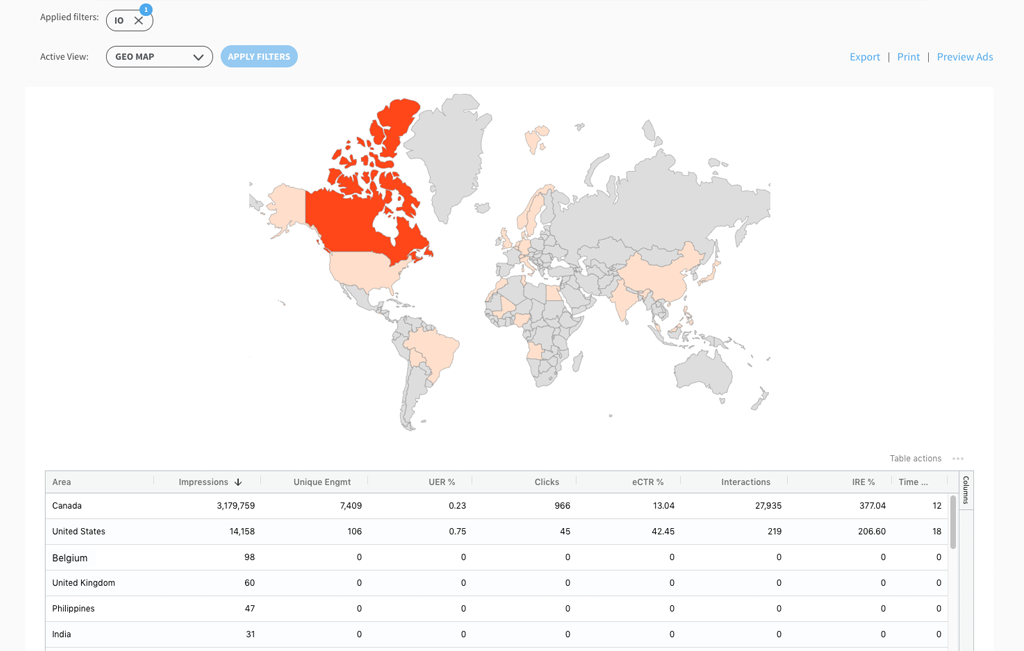This screenshot has height=651, width=1024.
Task: Sort table by IRE % column
Action: click(x=863, y=482)
